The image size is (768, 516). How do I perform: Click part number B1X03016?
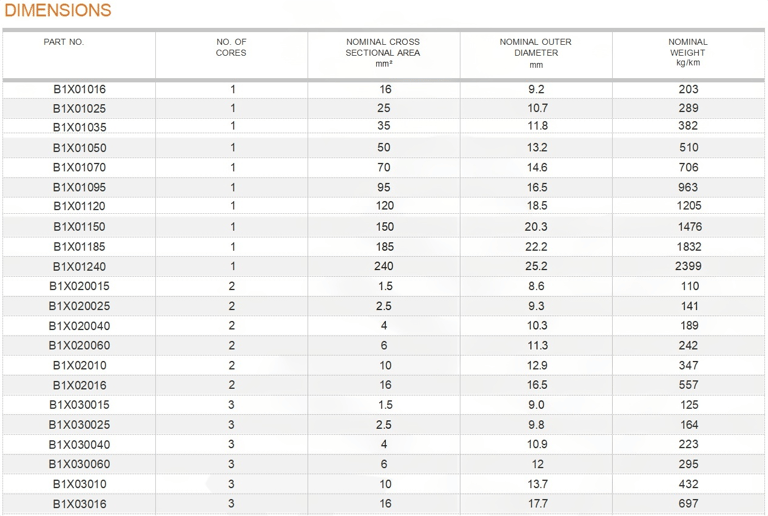79,504
